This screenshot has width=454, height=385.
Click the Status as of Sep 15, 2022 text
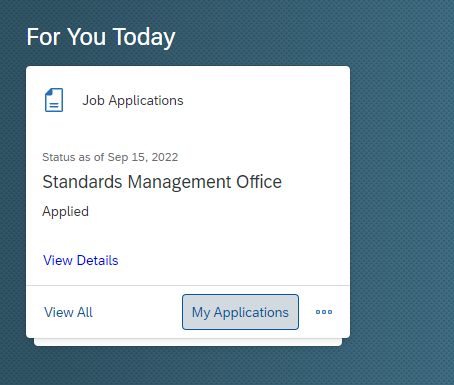(x=110, y=157)
